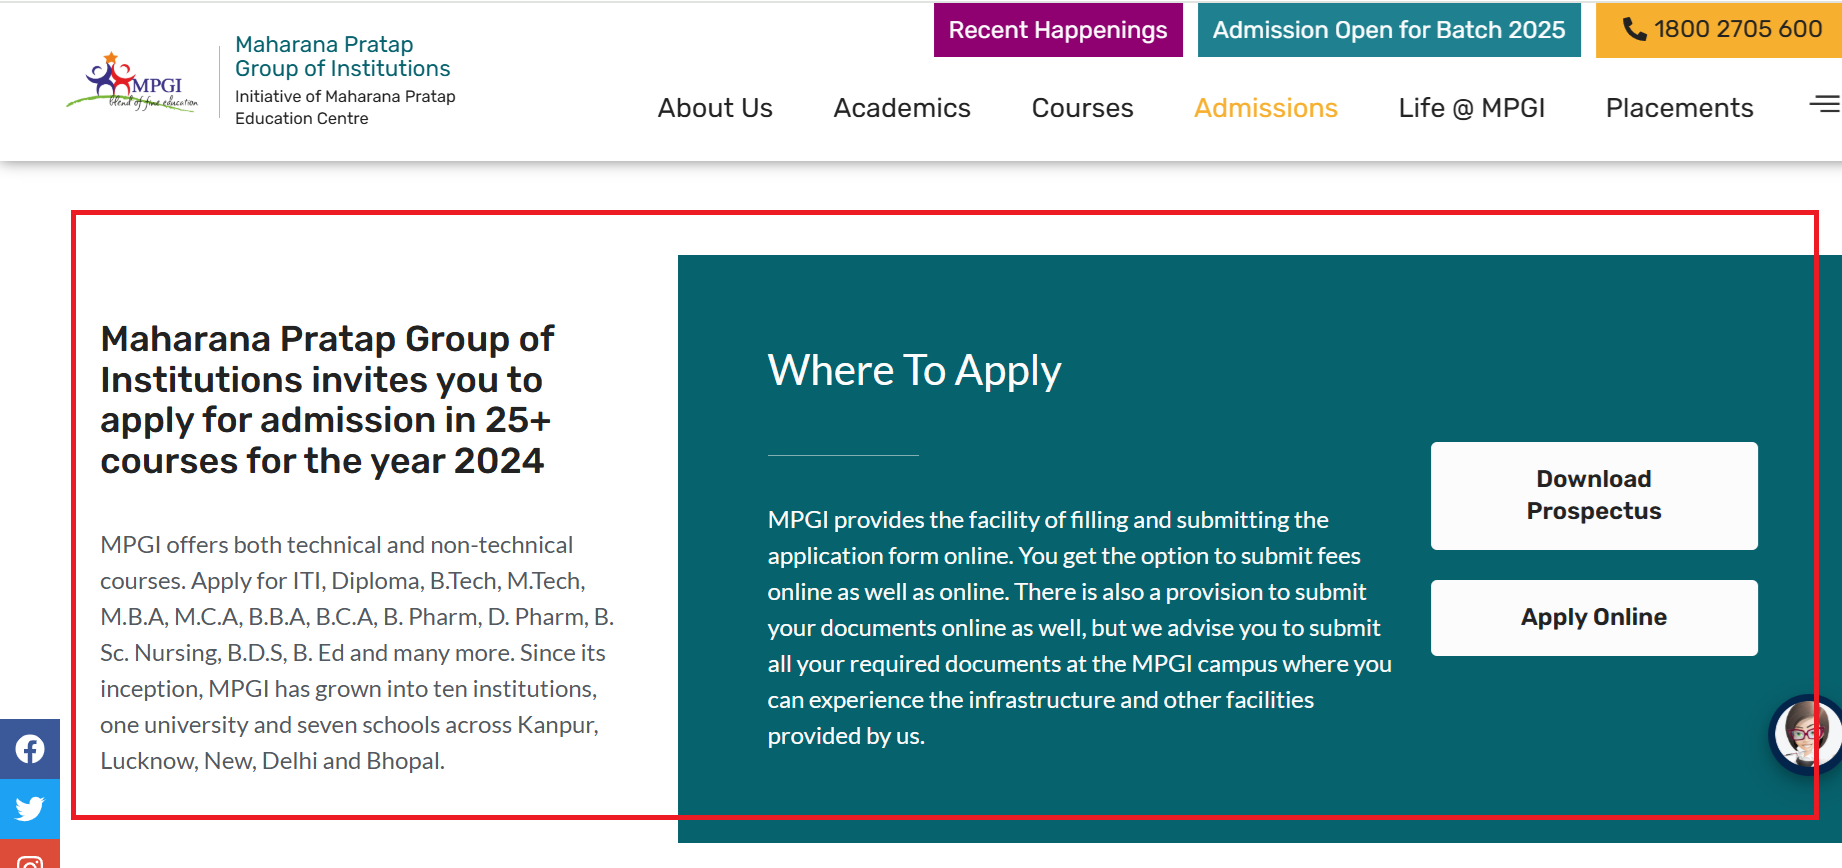Open the About Us menu
The width and height of the screenshot is (1842, 868).
point(715,108)
